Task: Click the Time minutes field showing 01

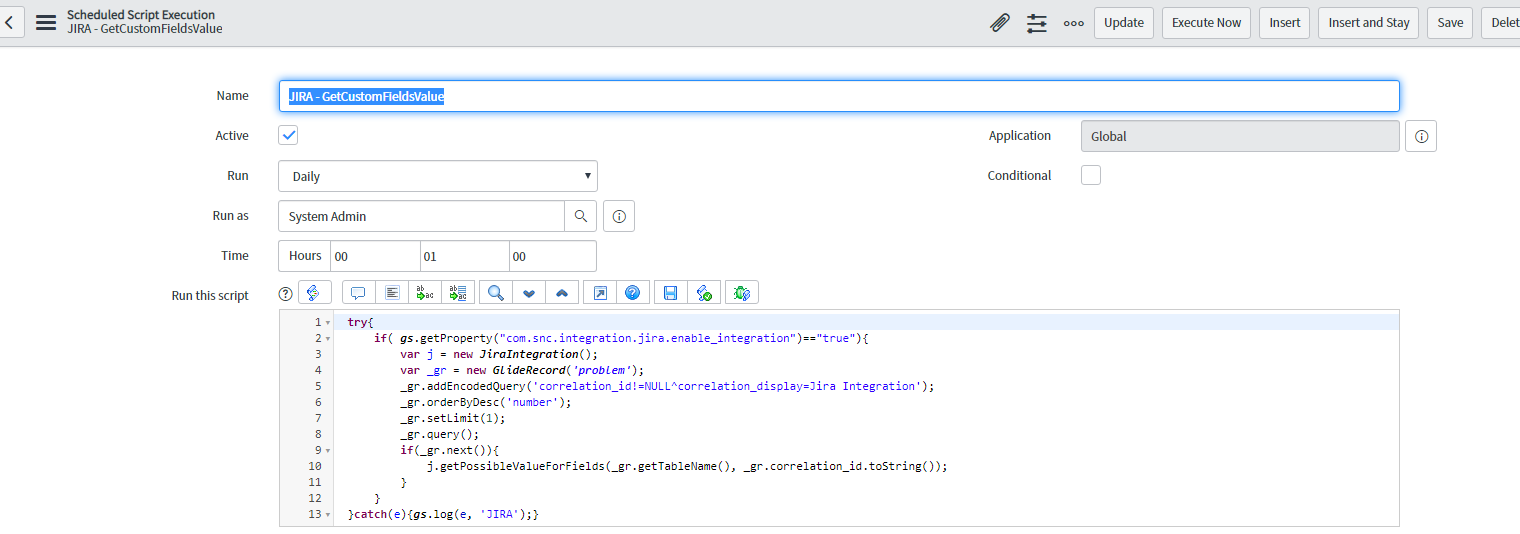Action: point(464,256)
